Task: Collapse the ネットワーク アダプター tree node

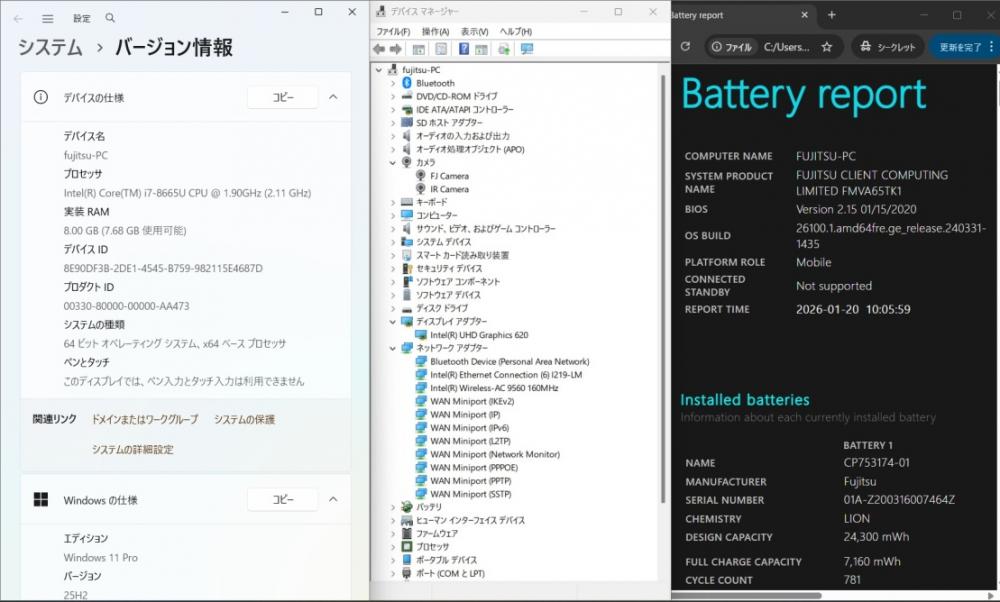Action: coord(393,348)
